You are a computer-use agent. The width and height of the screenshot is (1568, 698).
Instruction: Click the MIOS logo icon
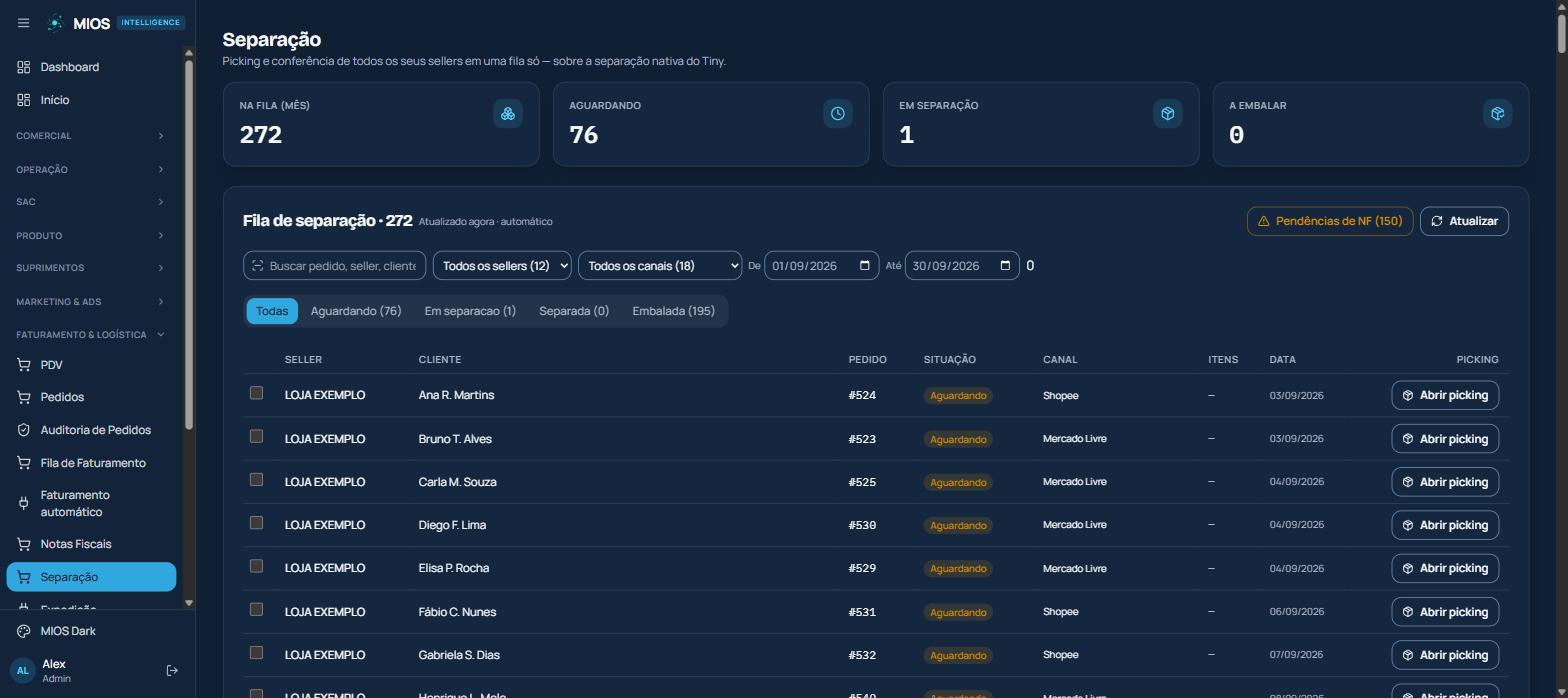(x=56, y=23)
